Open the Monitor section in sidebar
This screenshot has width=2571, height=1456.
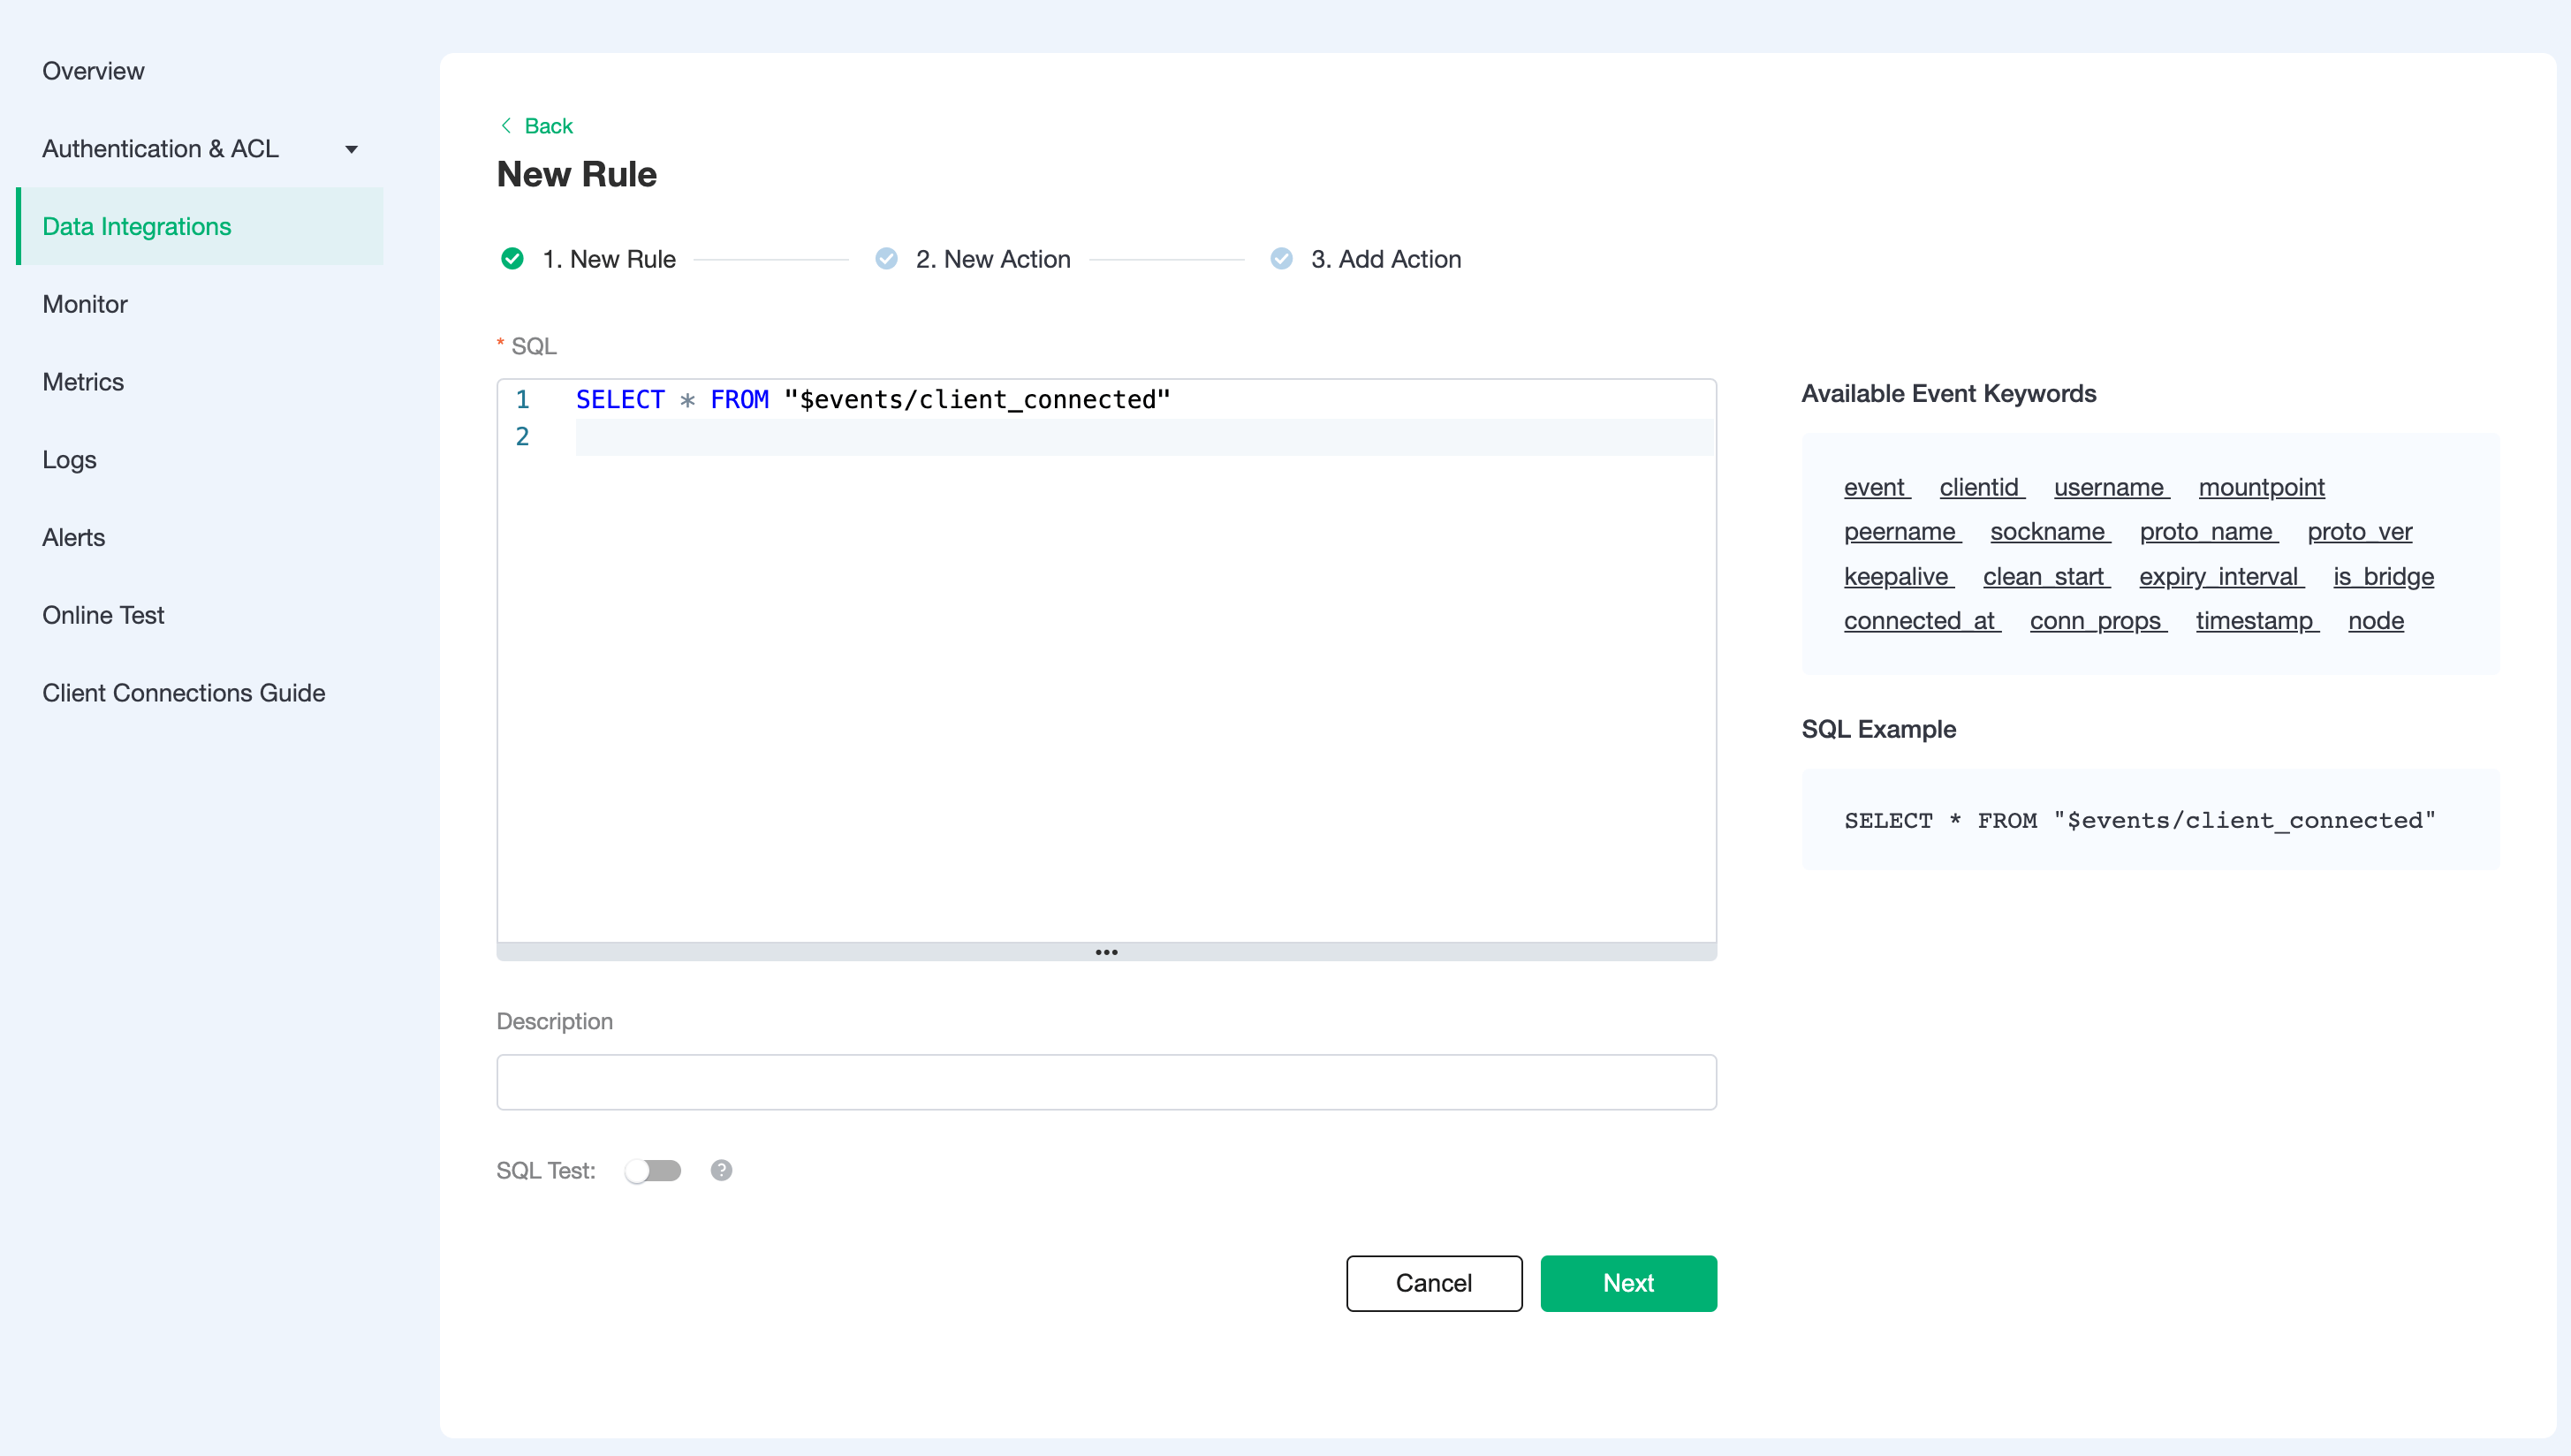[x=84, y=304]
